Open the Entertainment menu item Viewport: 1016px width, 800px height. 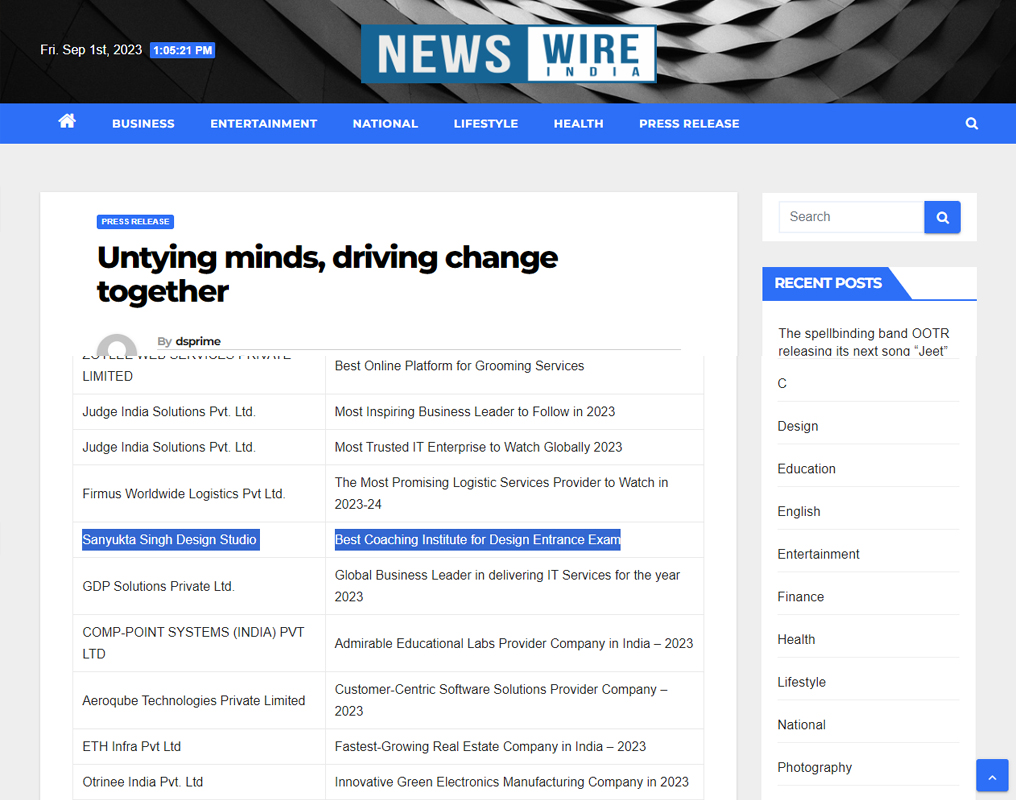tap(264, 124)
